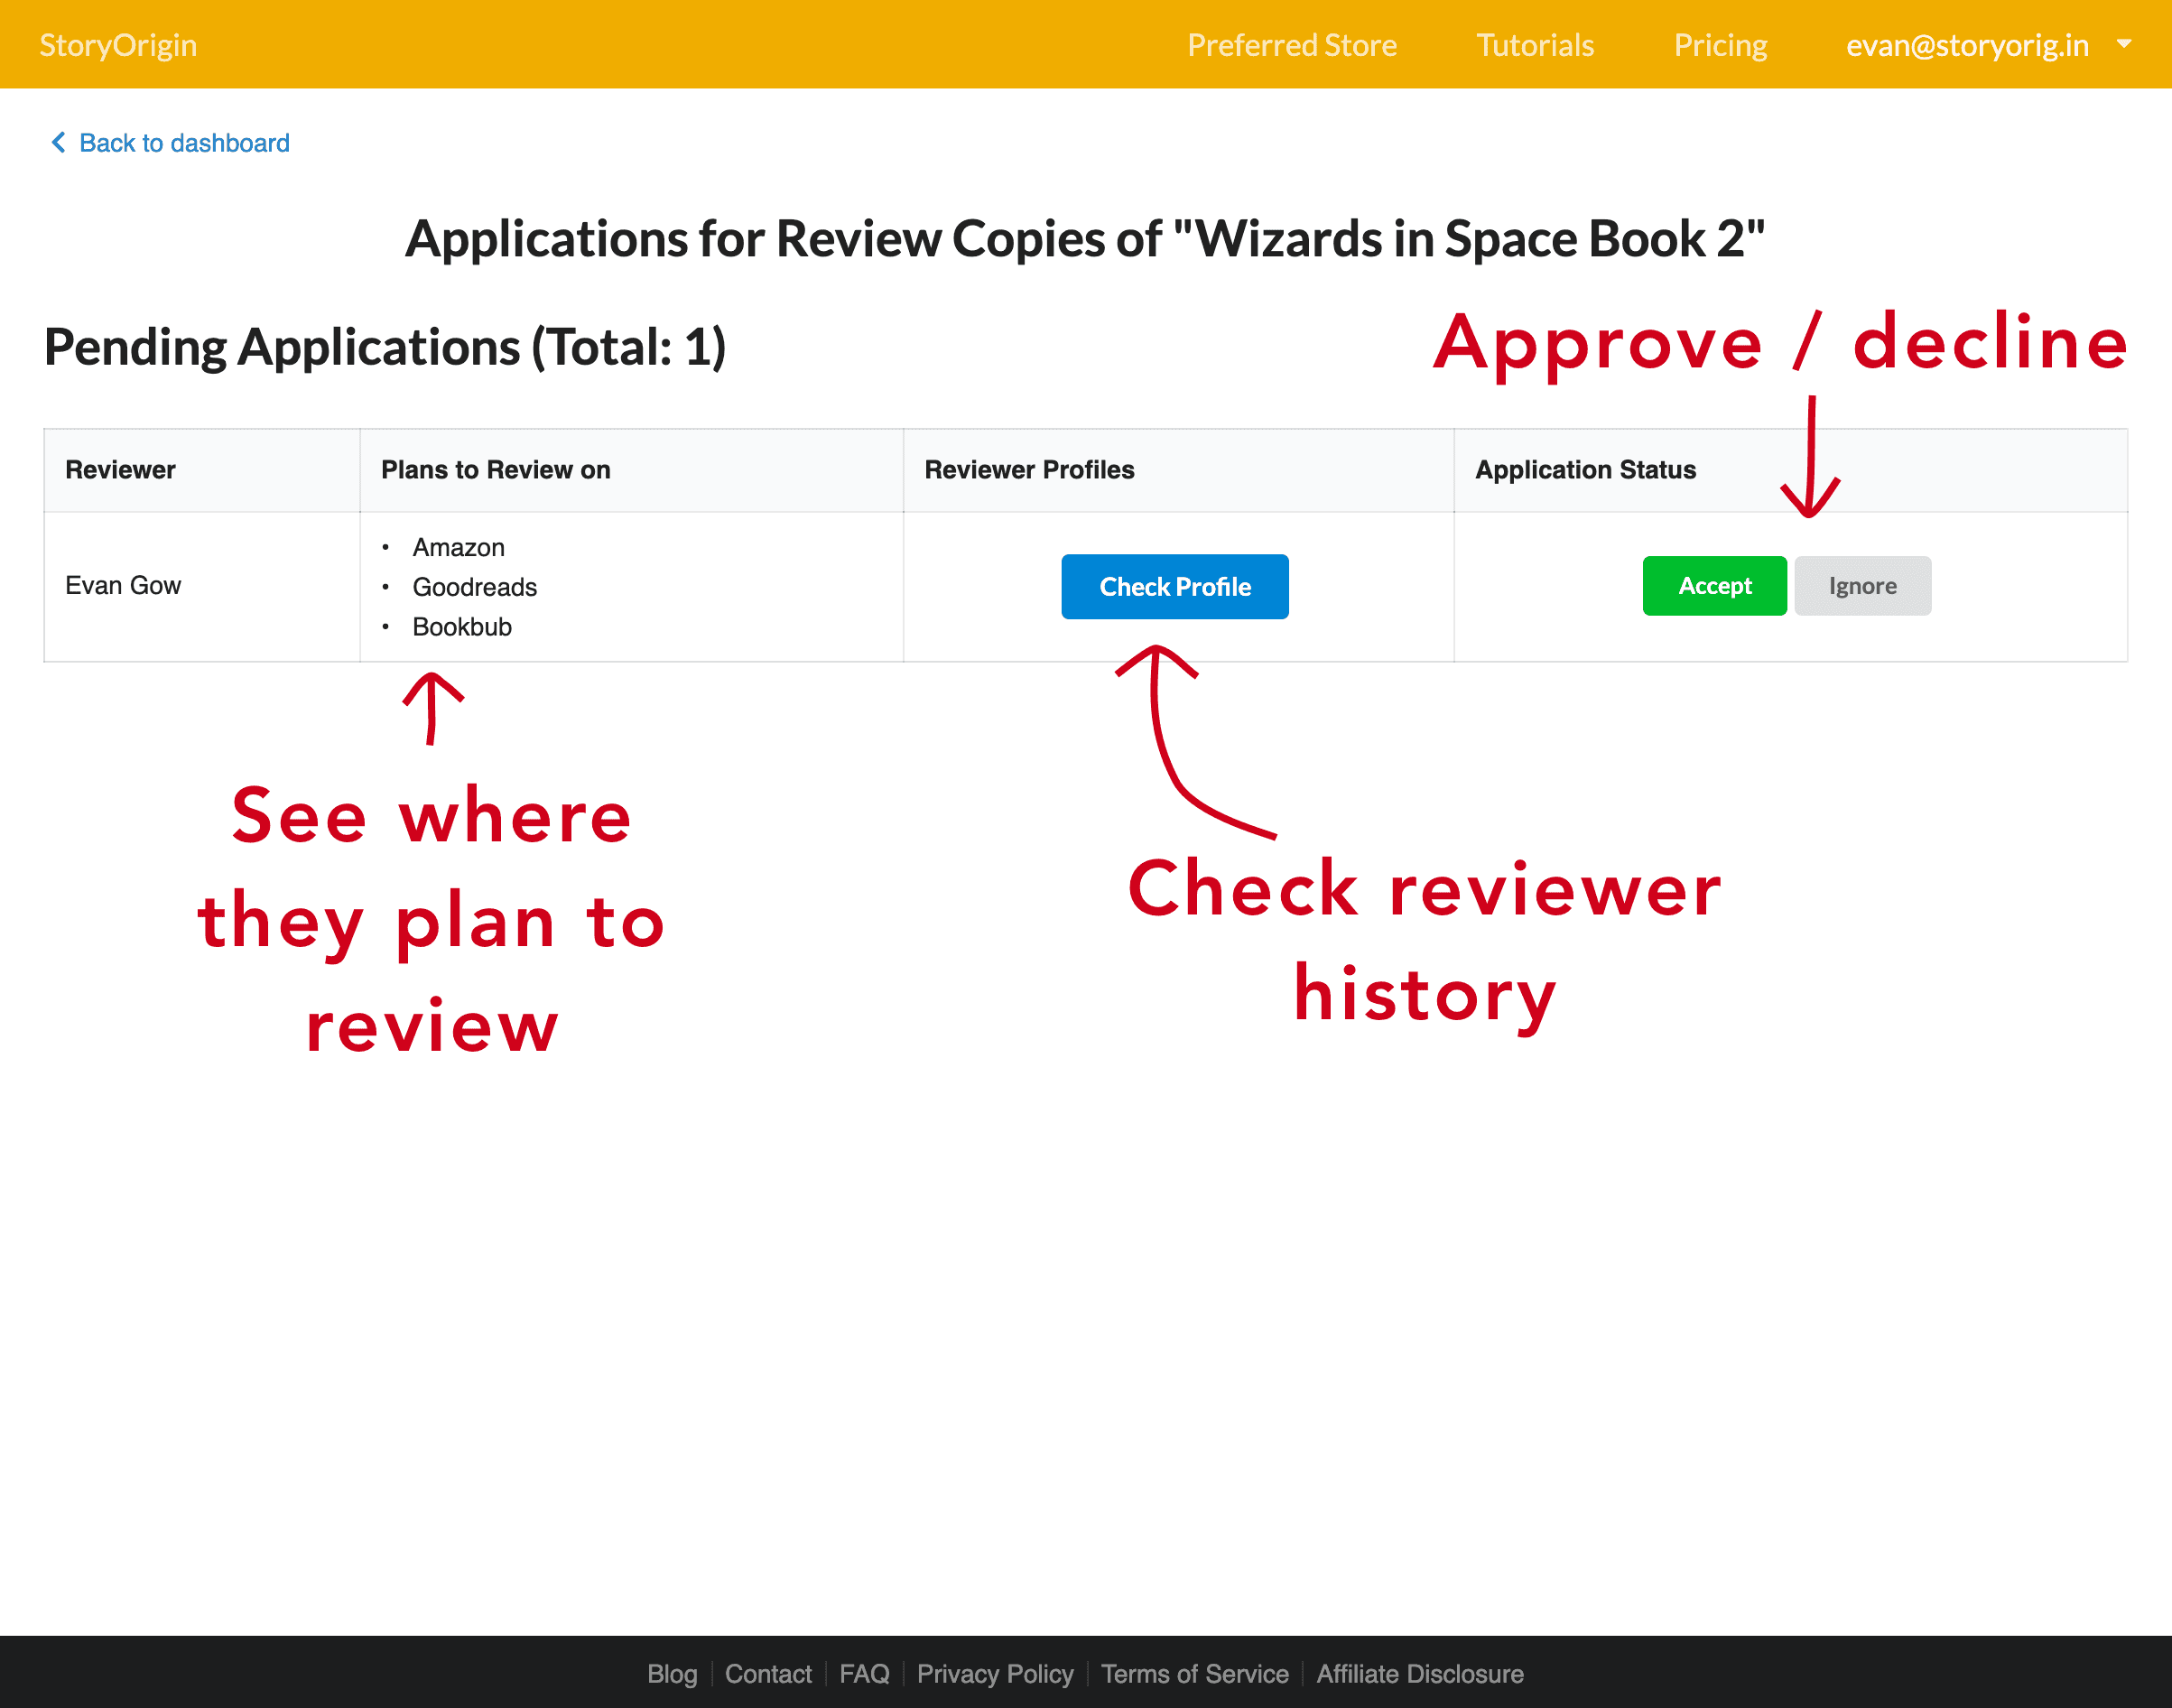Click the reviewer name Evan Gow
The image size is (2172, 1708).
pos(124,585)
